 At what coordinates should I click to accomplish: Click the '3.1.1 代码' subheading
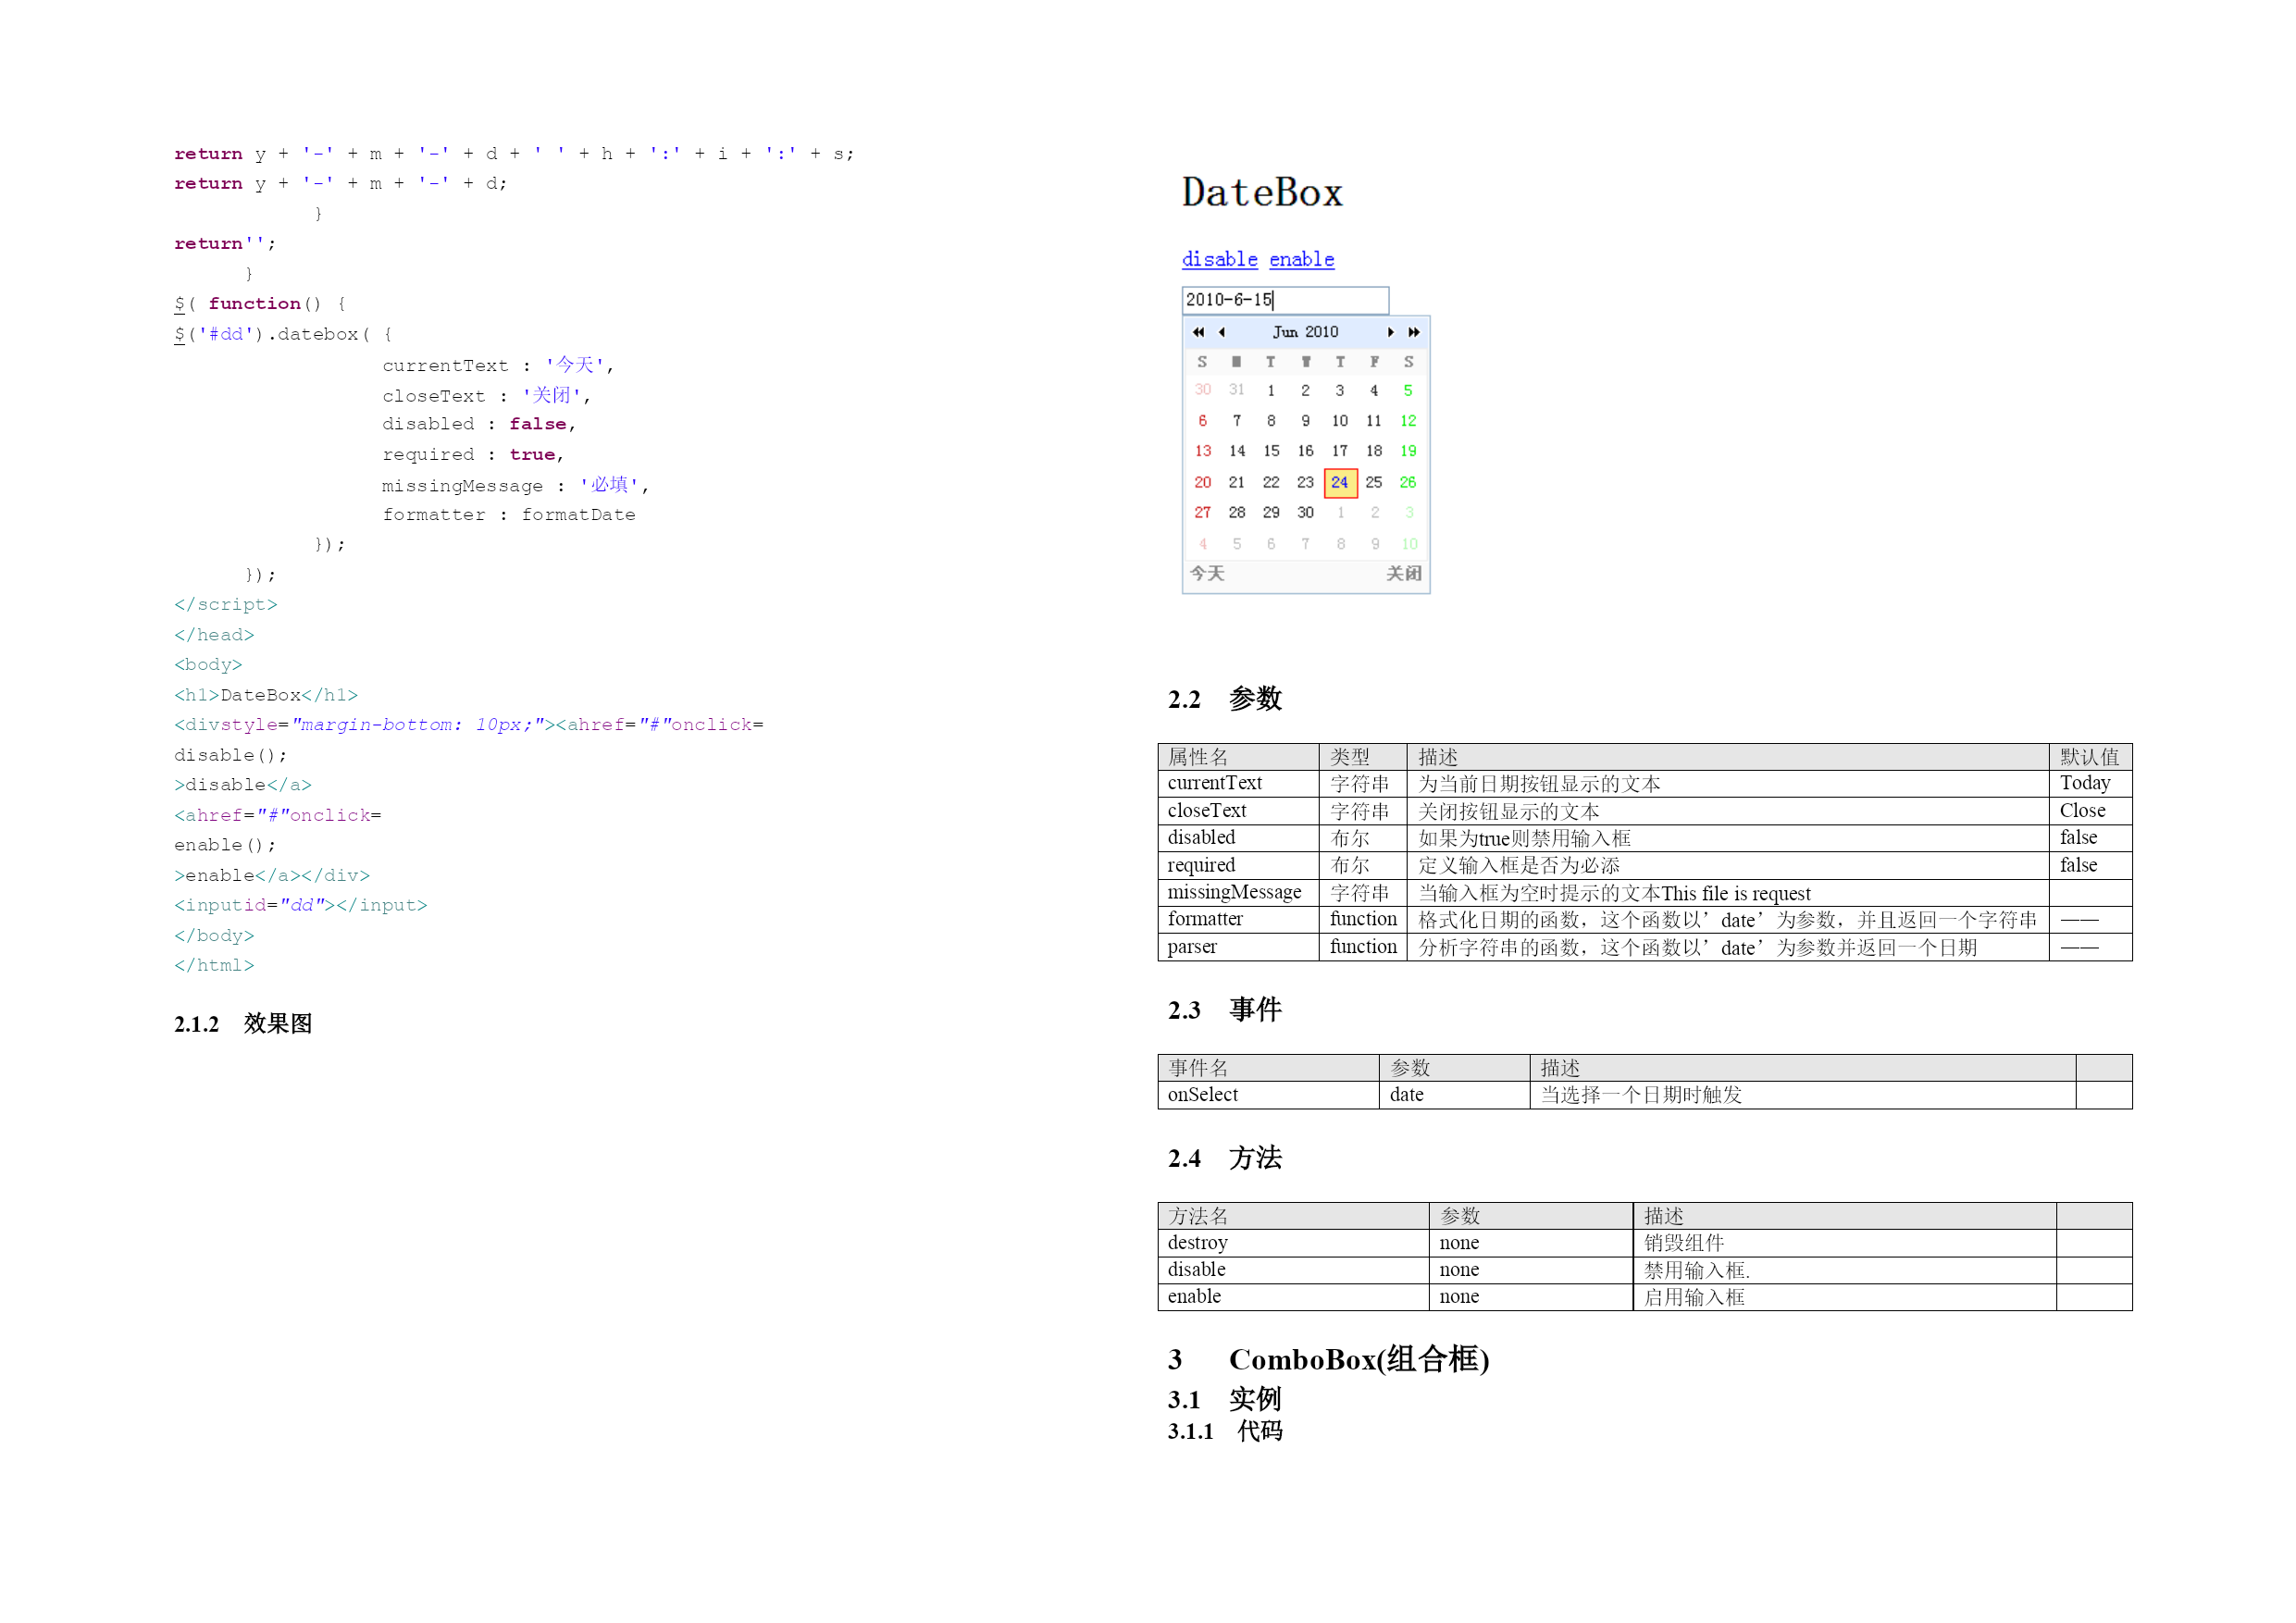coord(1225,1431)
